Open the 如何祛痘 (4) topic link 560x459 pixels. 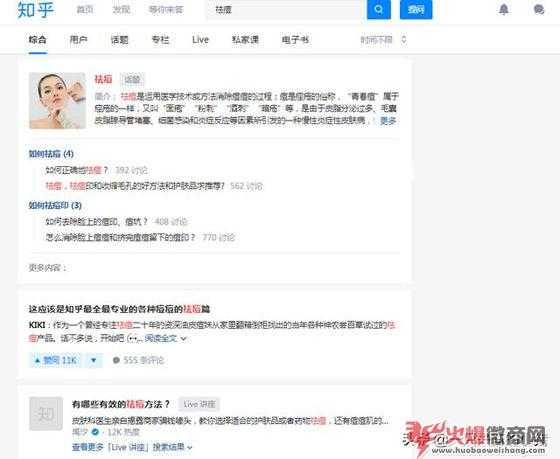click(x=51, y=154)
